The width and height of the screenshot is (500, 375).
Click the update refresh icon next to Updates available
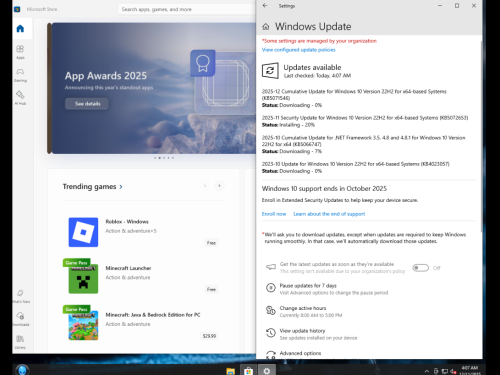point(270,71)
